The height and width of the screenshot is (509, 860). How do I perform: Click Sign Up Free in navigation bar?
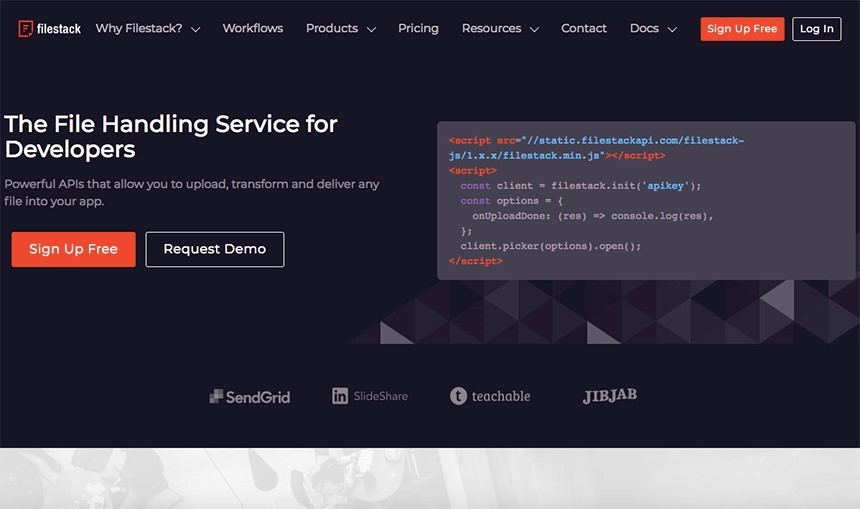pos(742,29)
